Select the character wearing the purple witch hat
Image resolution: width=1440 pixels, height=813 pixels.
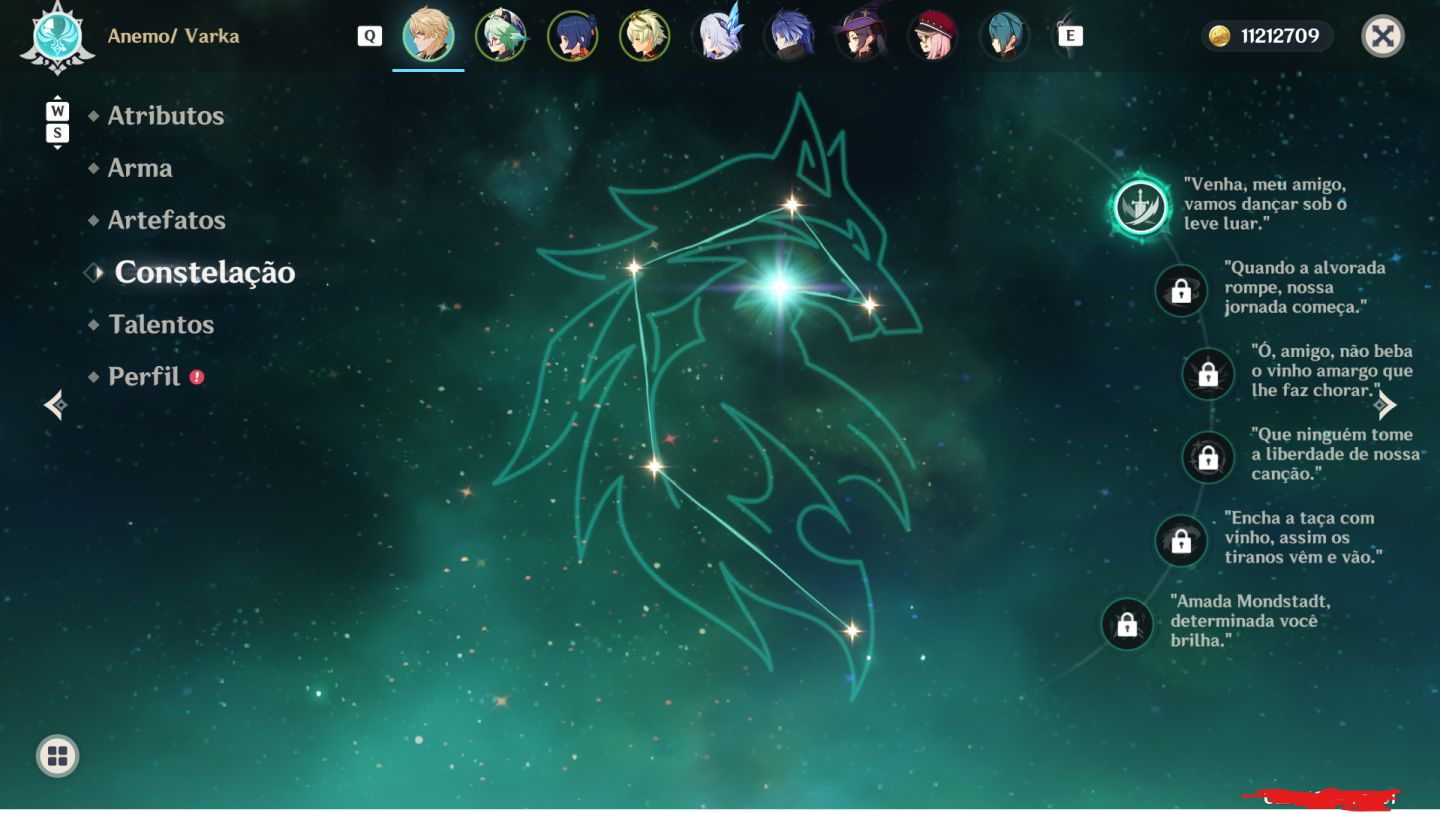[861, 36]
